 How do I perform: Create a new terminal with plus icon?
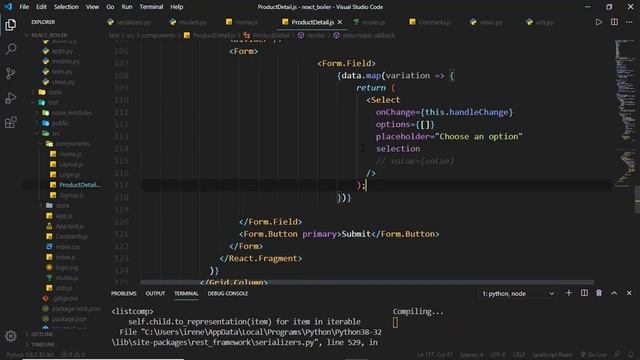[569, 293]
